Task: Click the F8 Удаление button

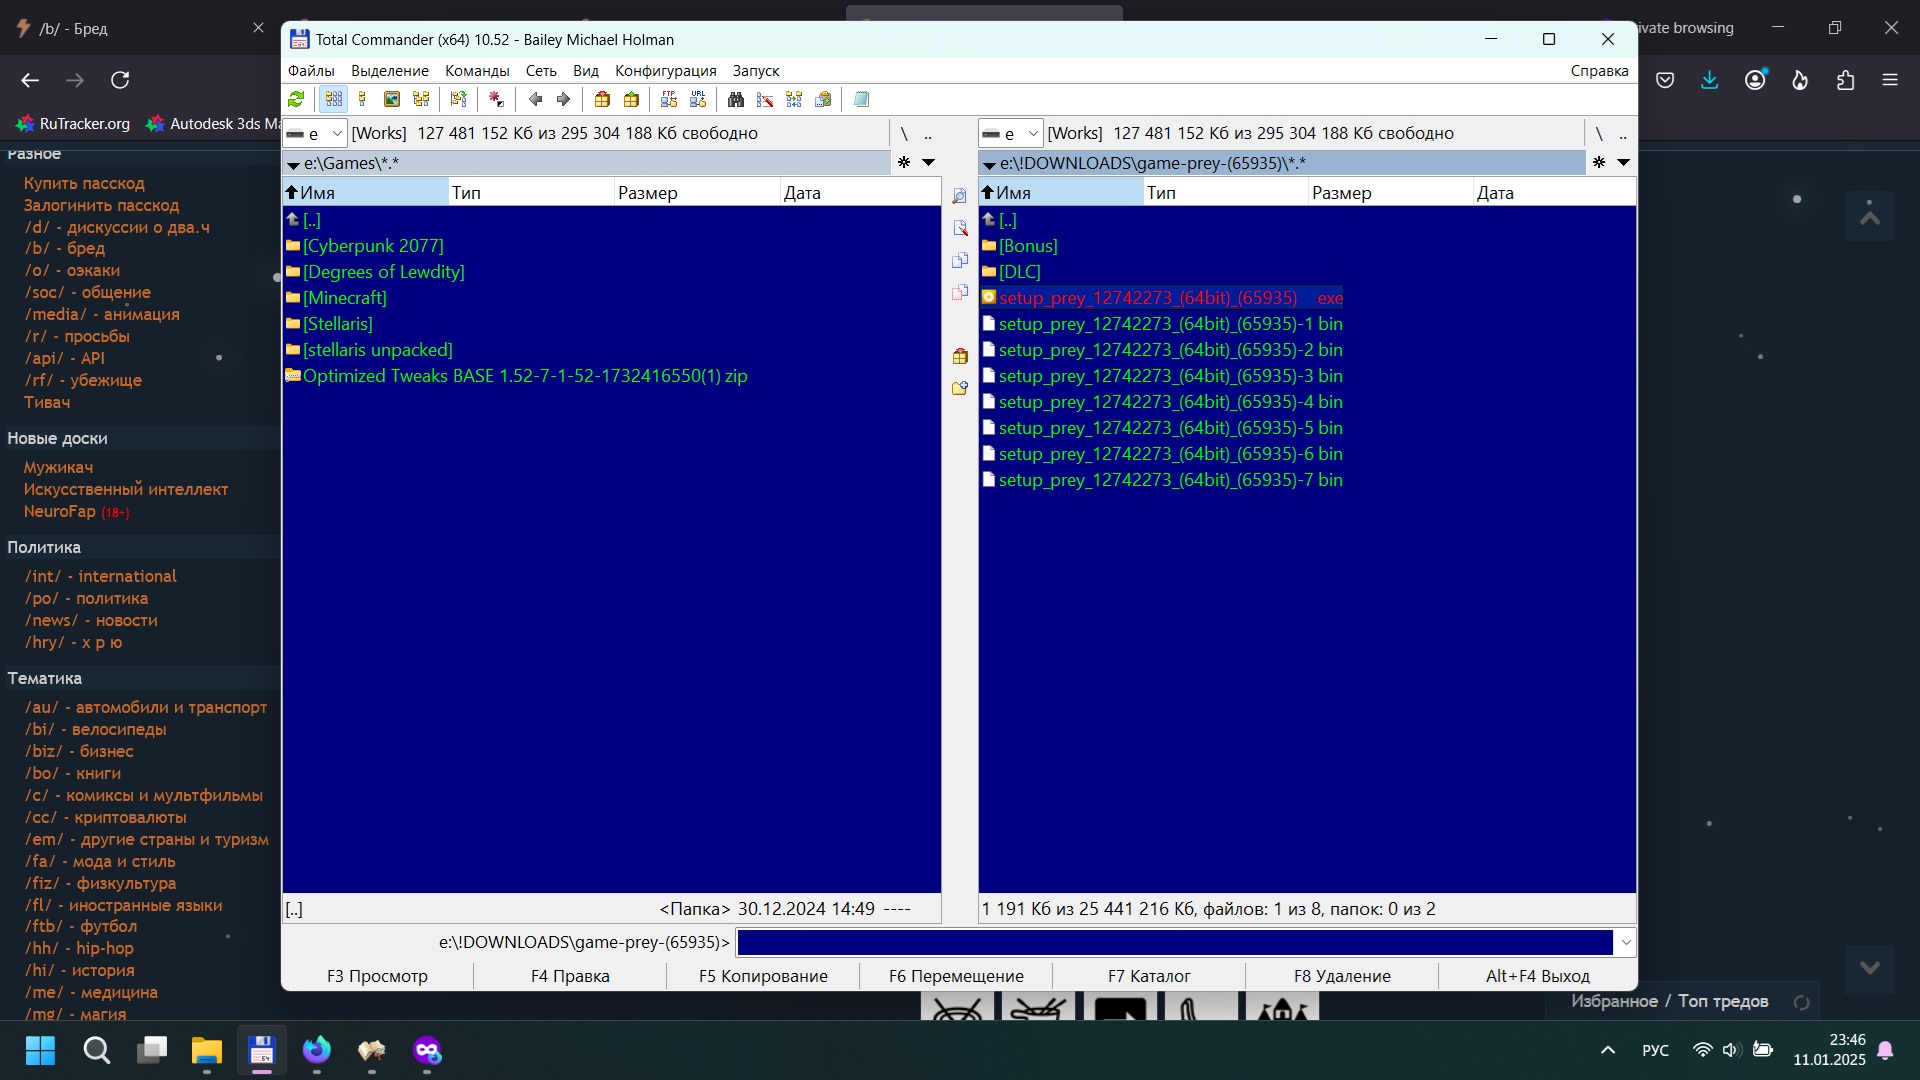Action: (1342, 976)
